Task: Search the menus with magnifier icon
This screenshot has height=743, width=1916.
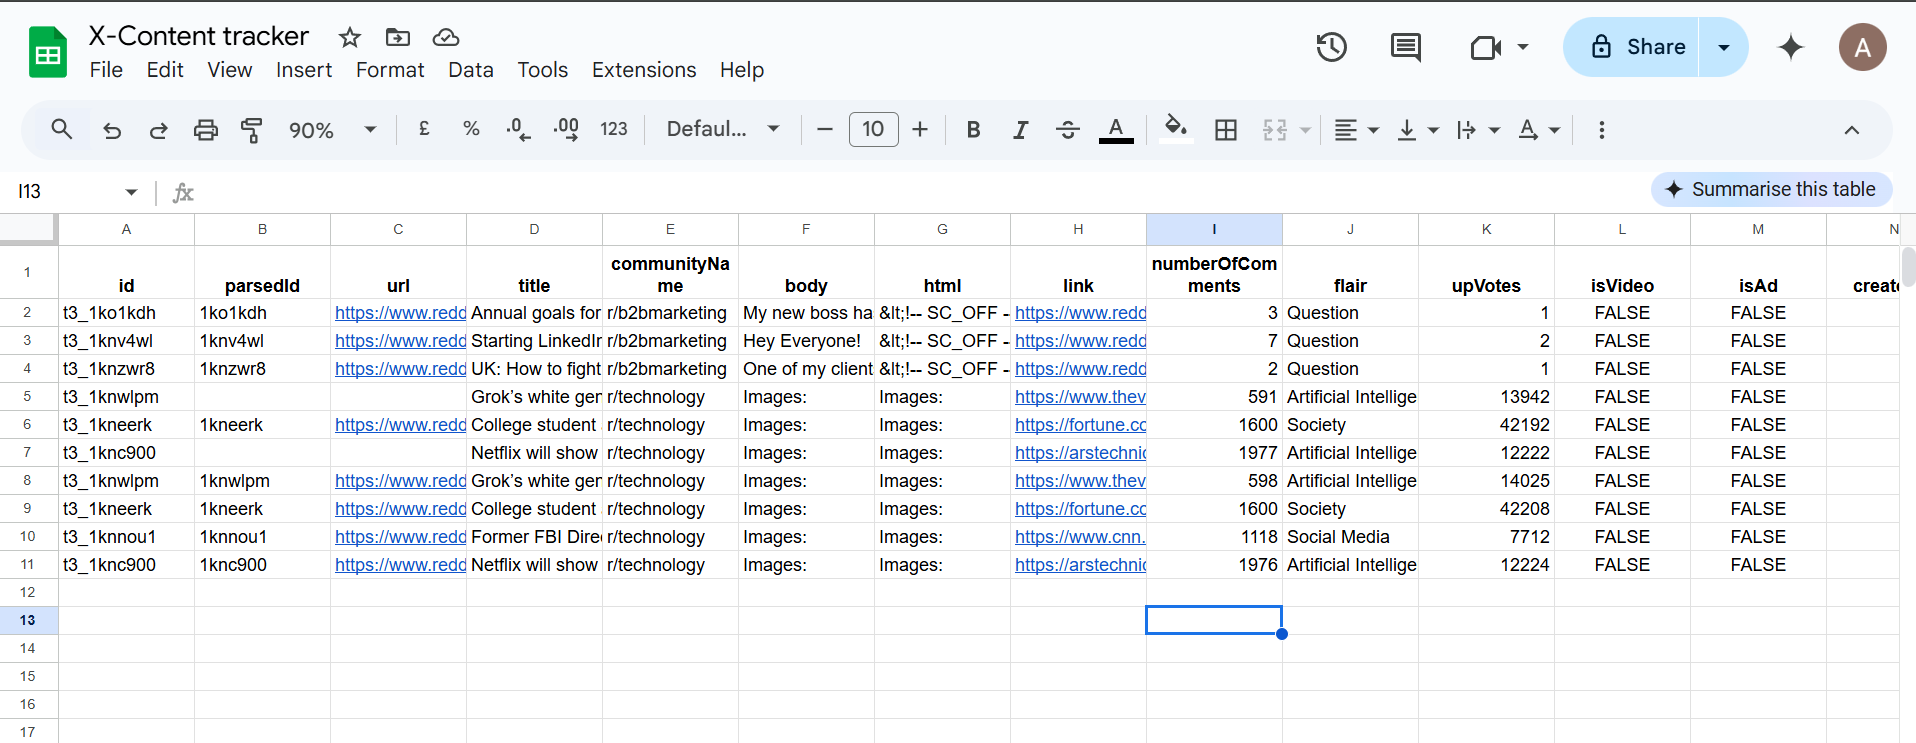Action: pos(62,129)
